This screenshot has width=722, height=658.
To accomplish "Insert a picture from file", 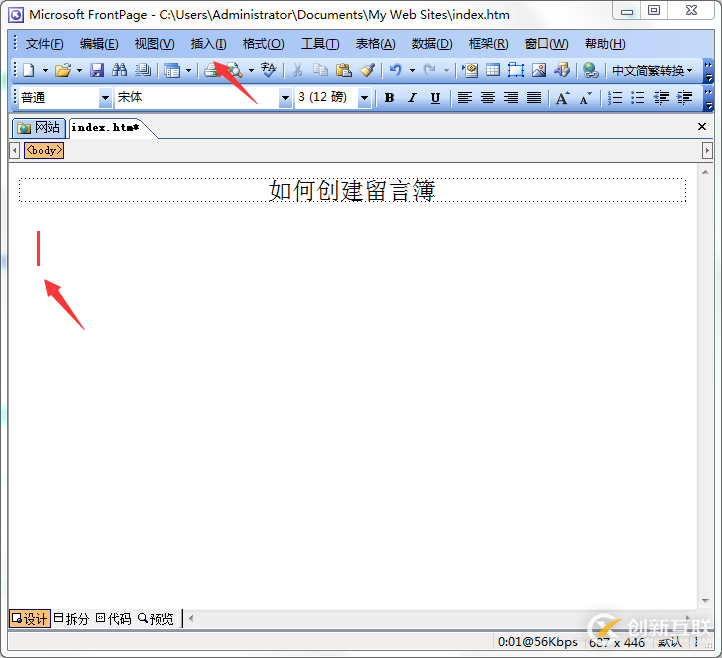I will 539,70.
